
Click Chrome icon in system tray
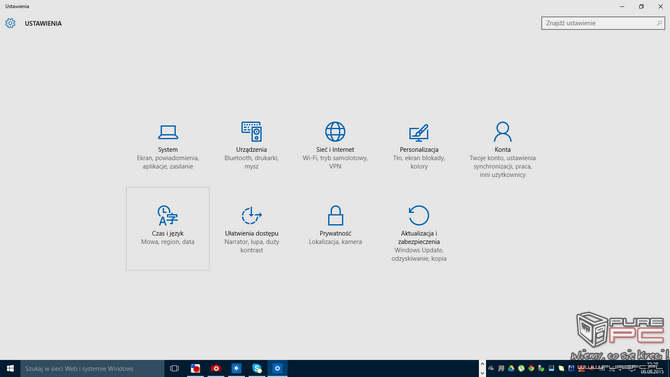(531, 368)
